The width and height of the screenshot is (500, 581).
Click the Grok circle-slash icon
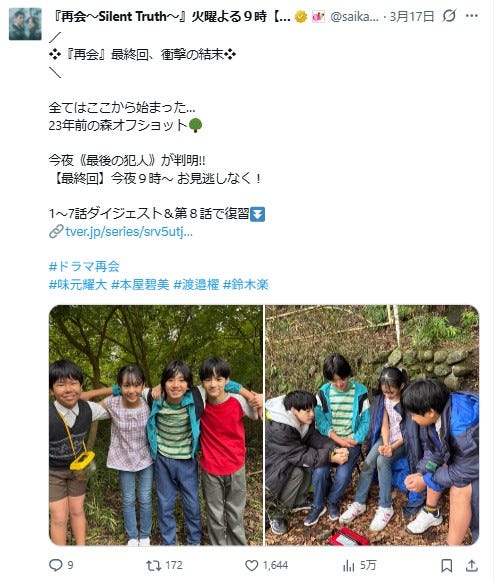(449, 16)
